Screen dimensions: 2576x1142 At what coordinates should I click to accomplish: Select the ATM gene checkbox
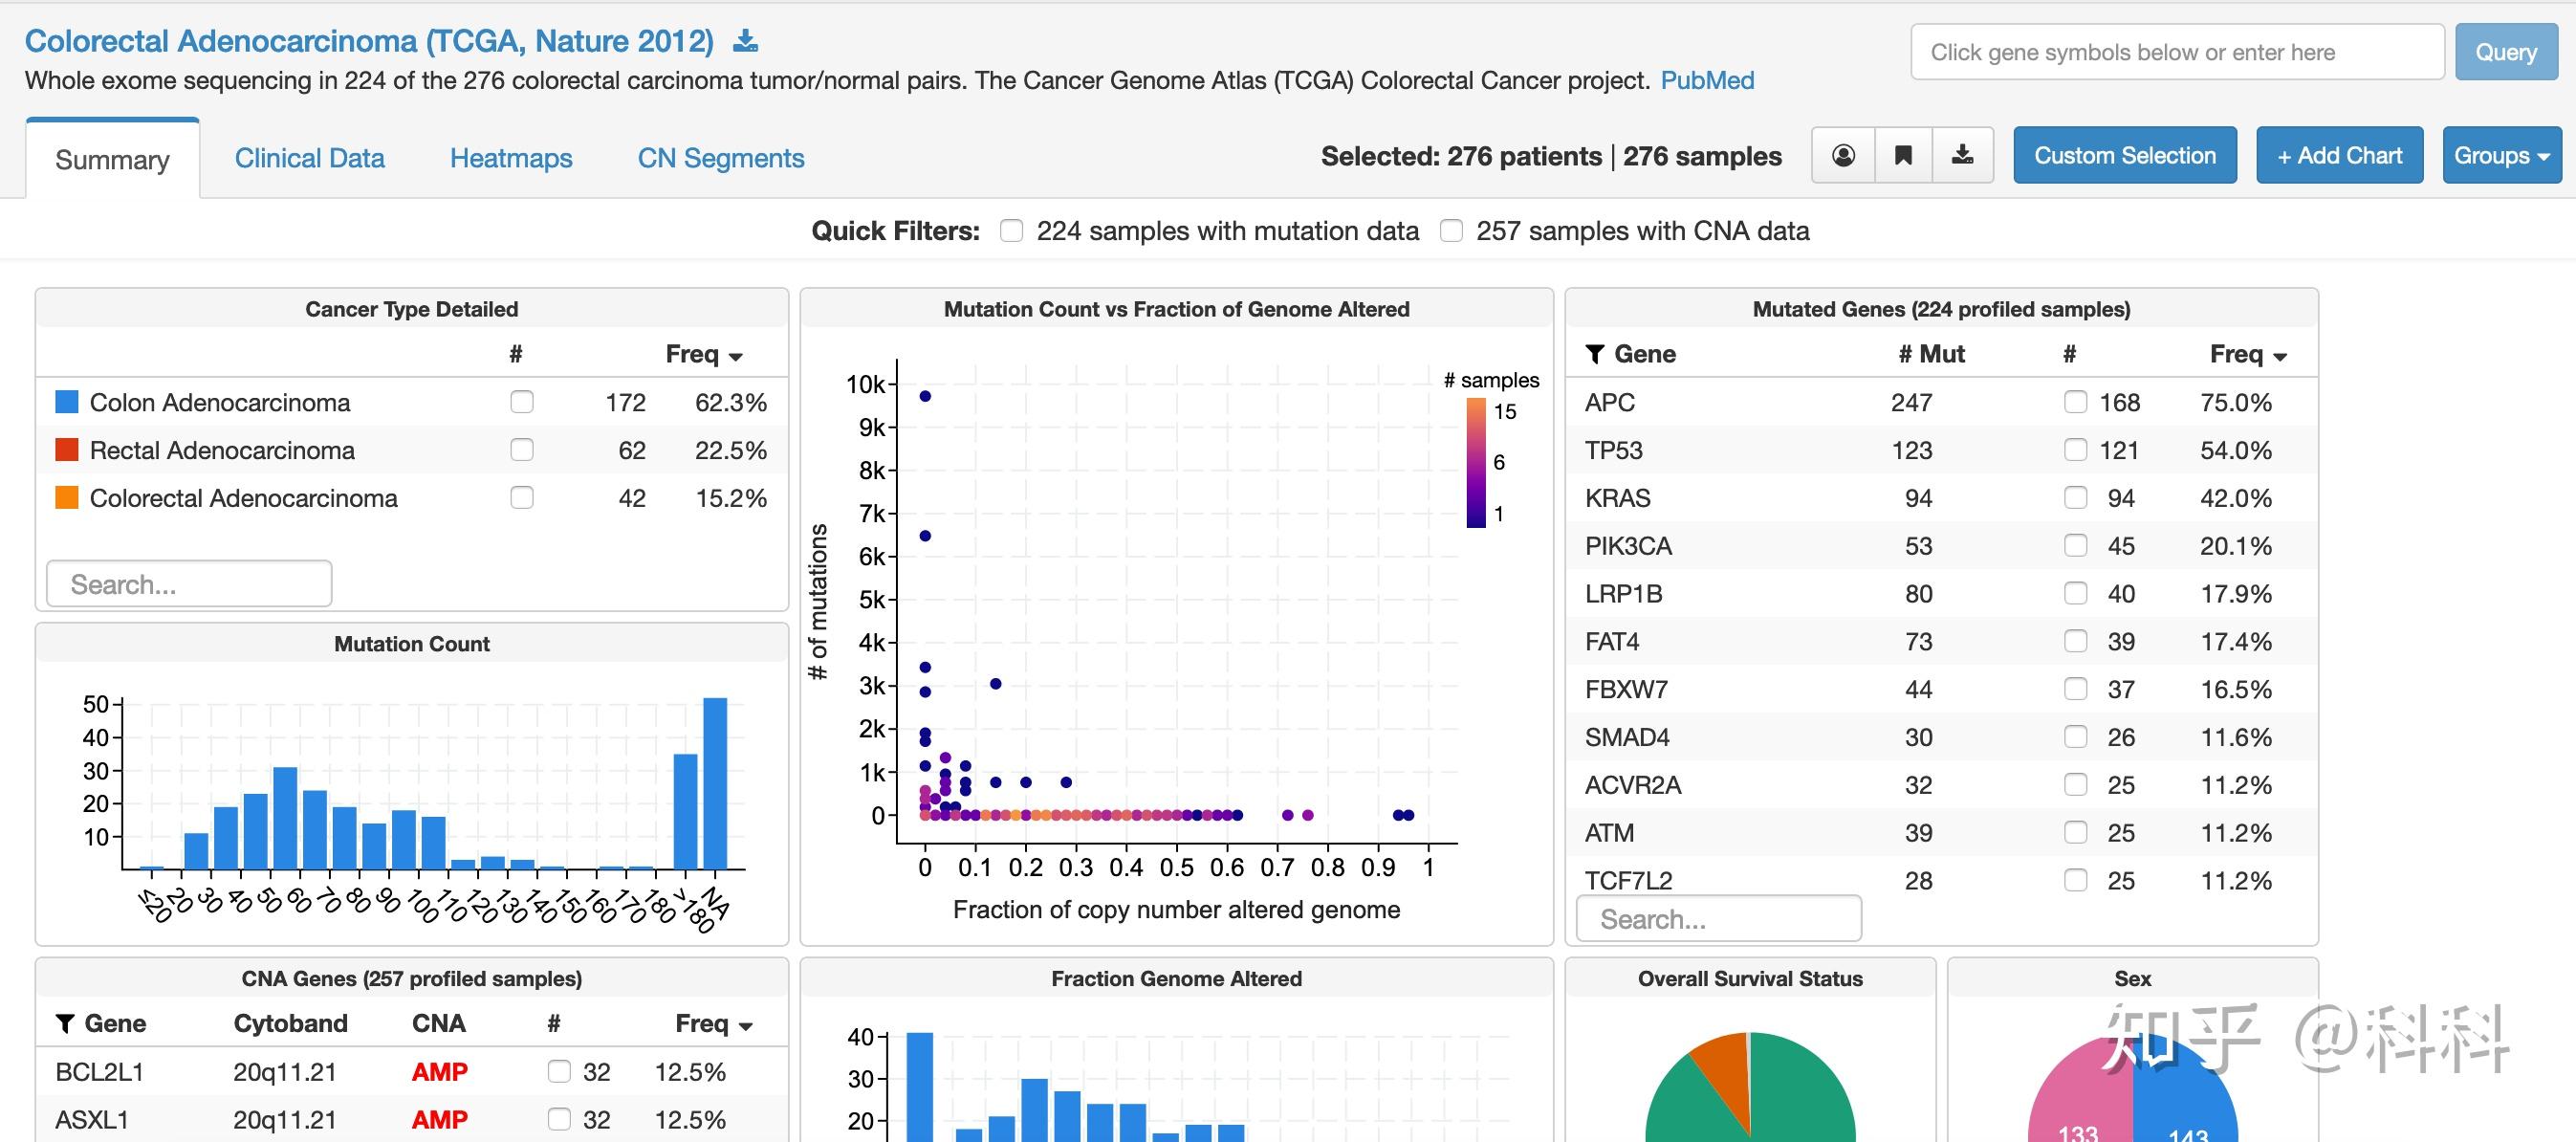tap(2076, 833)
